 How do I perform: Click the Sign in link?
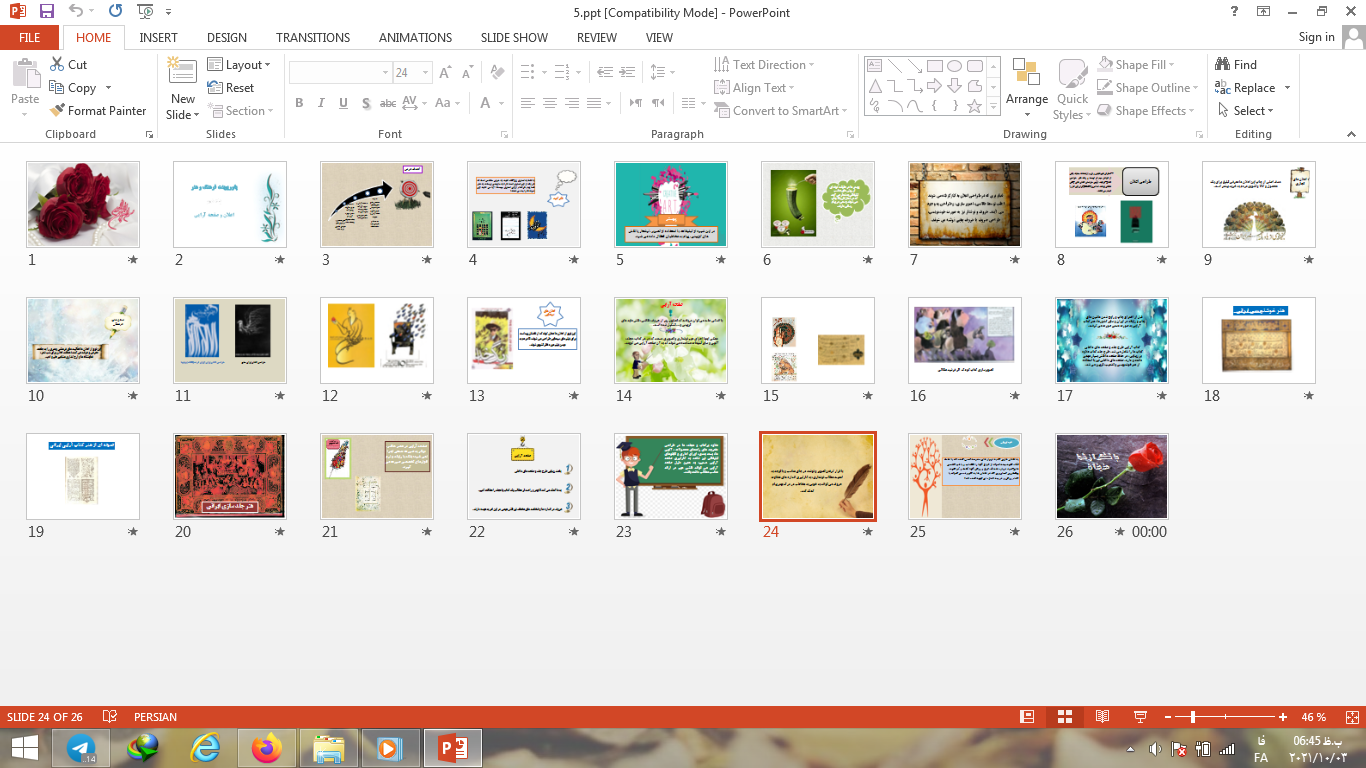(x=1316, y=37)
